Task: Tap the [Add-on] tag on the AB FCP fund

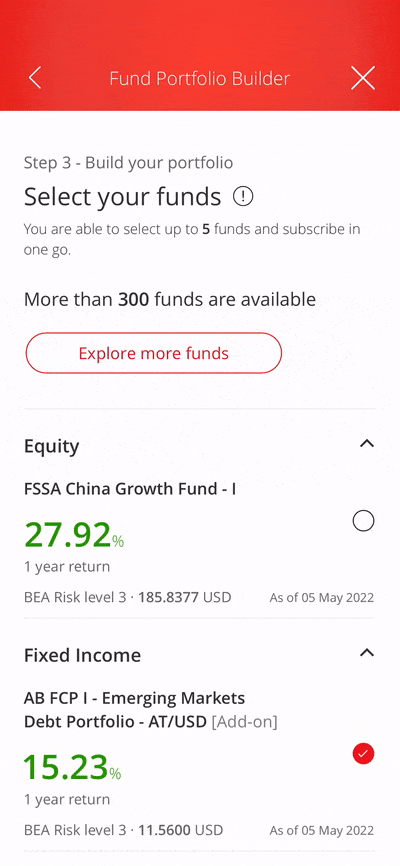Action: [x=245, y=722]
